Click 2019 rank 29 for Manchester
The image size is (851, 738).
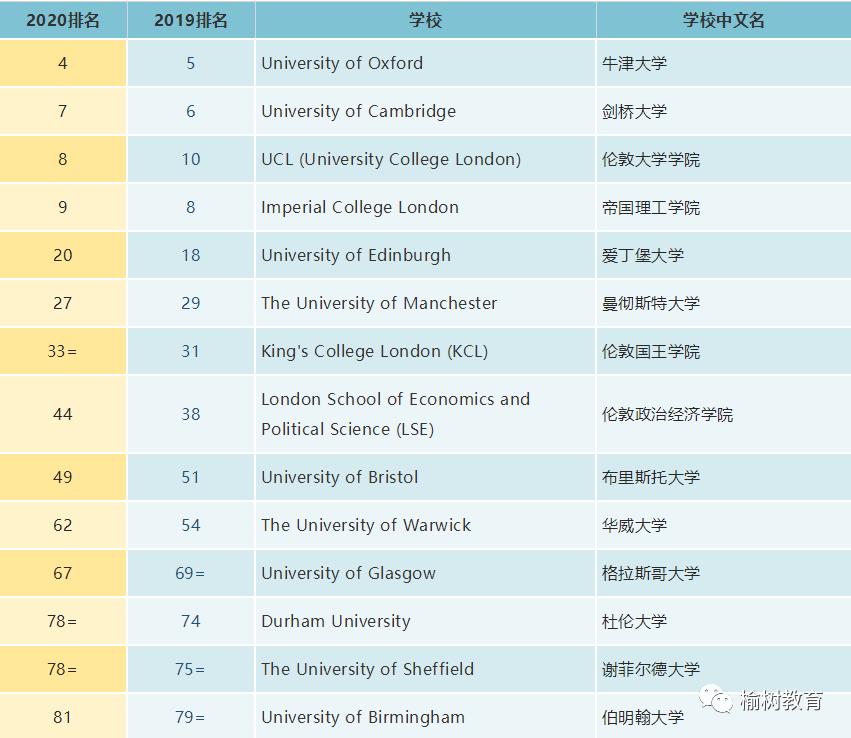191,303
